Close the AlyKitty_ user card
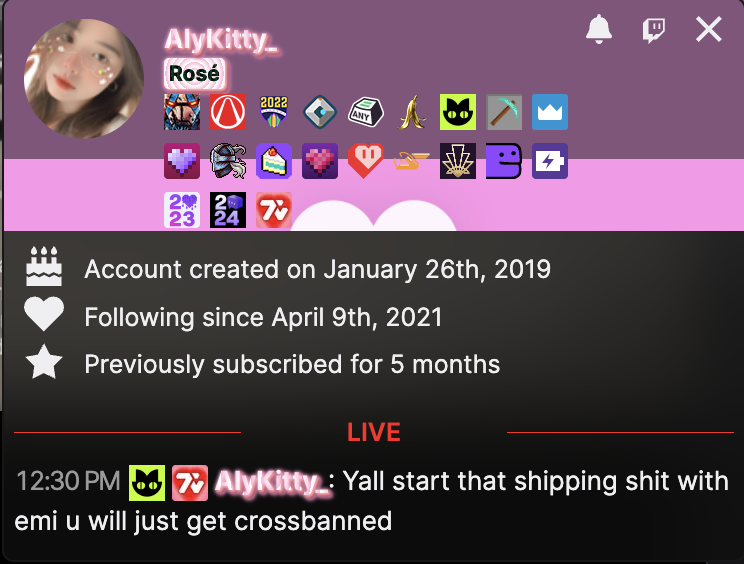The image size is (744, 564). 709,29
